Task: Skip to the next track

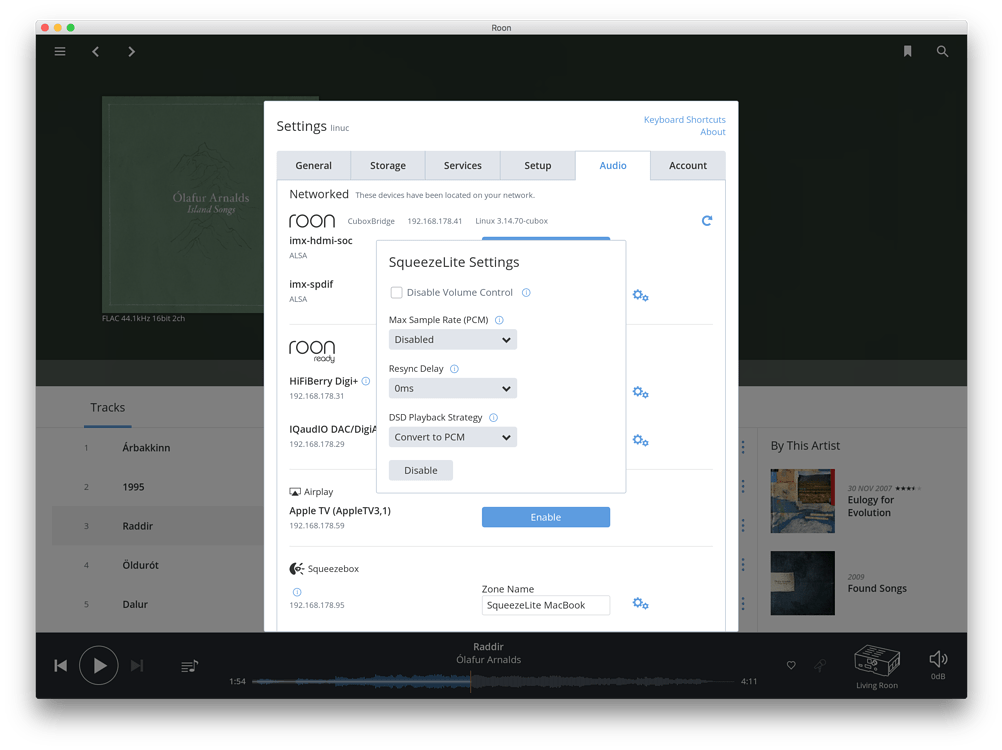Action: point(137,666)
